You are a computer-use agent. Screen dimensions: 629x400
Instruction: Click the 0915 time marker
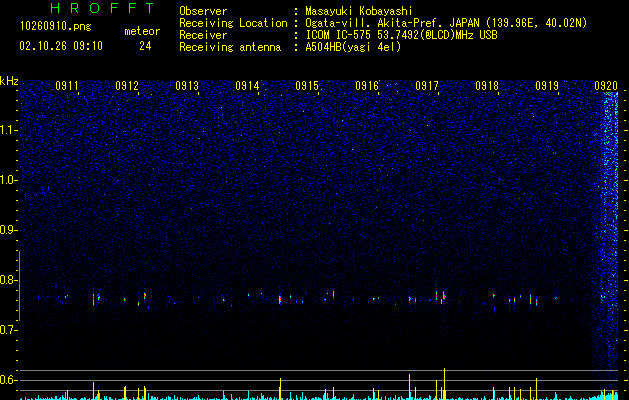pos(307,86)
